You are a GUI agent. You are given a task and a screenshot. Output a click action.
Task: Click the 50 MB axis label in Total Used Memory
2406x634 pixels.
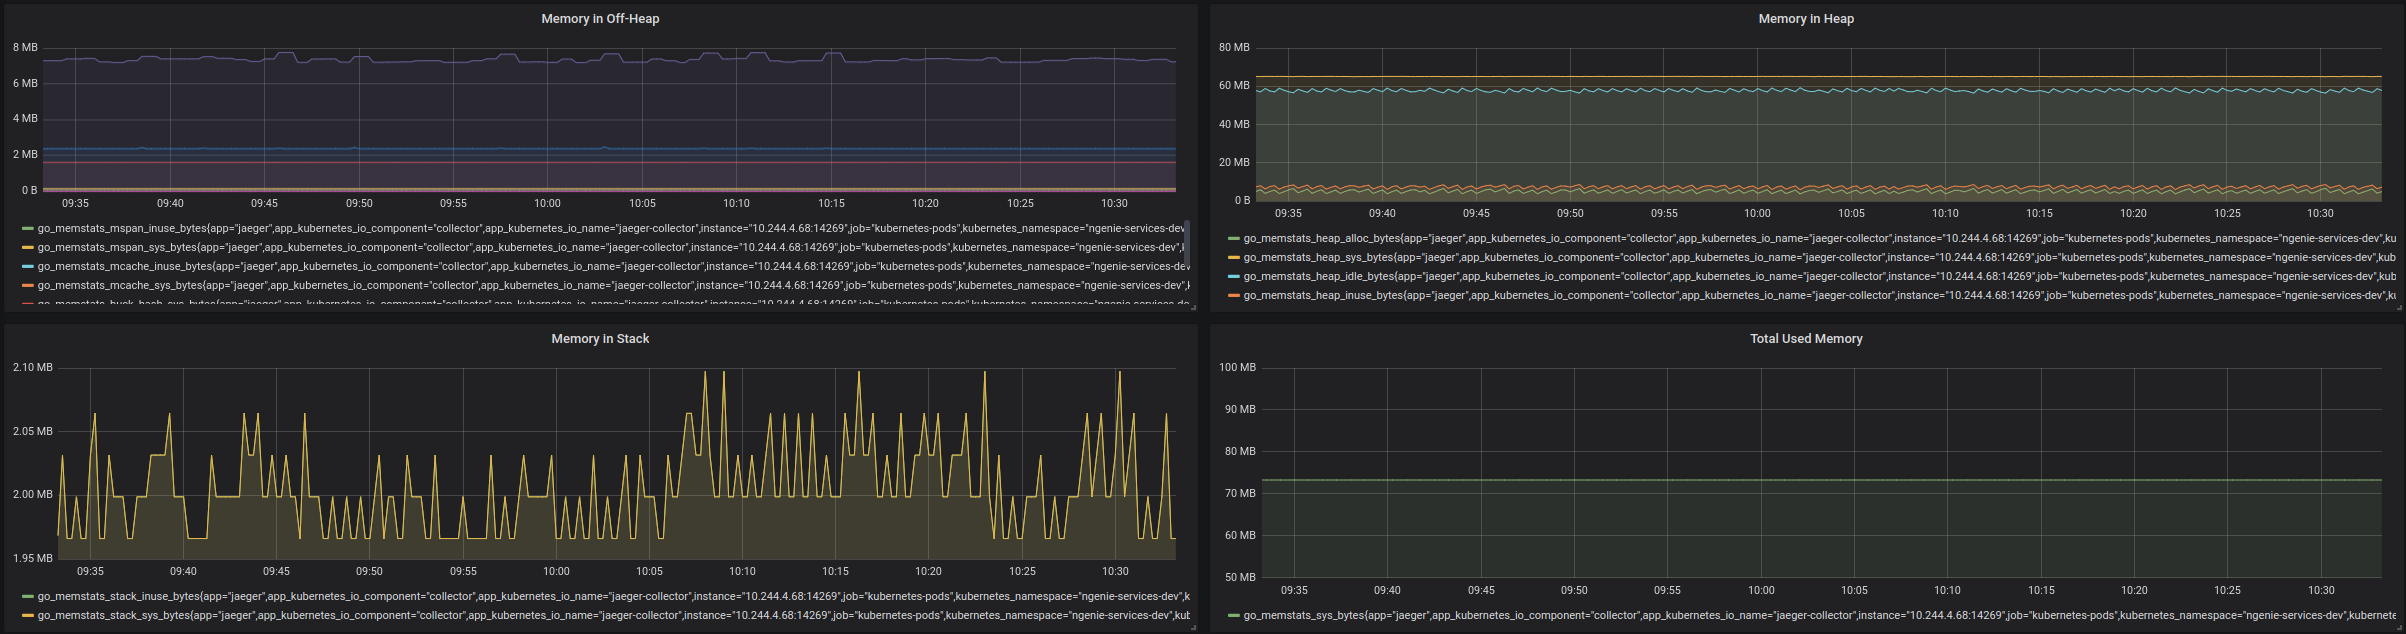click(x=1240, y=577)
